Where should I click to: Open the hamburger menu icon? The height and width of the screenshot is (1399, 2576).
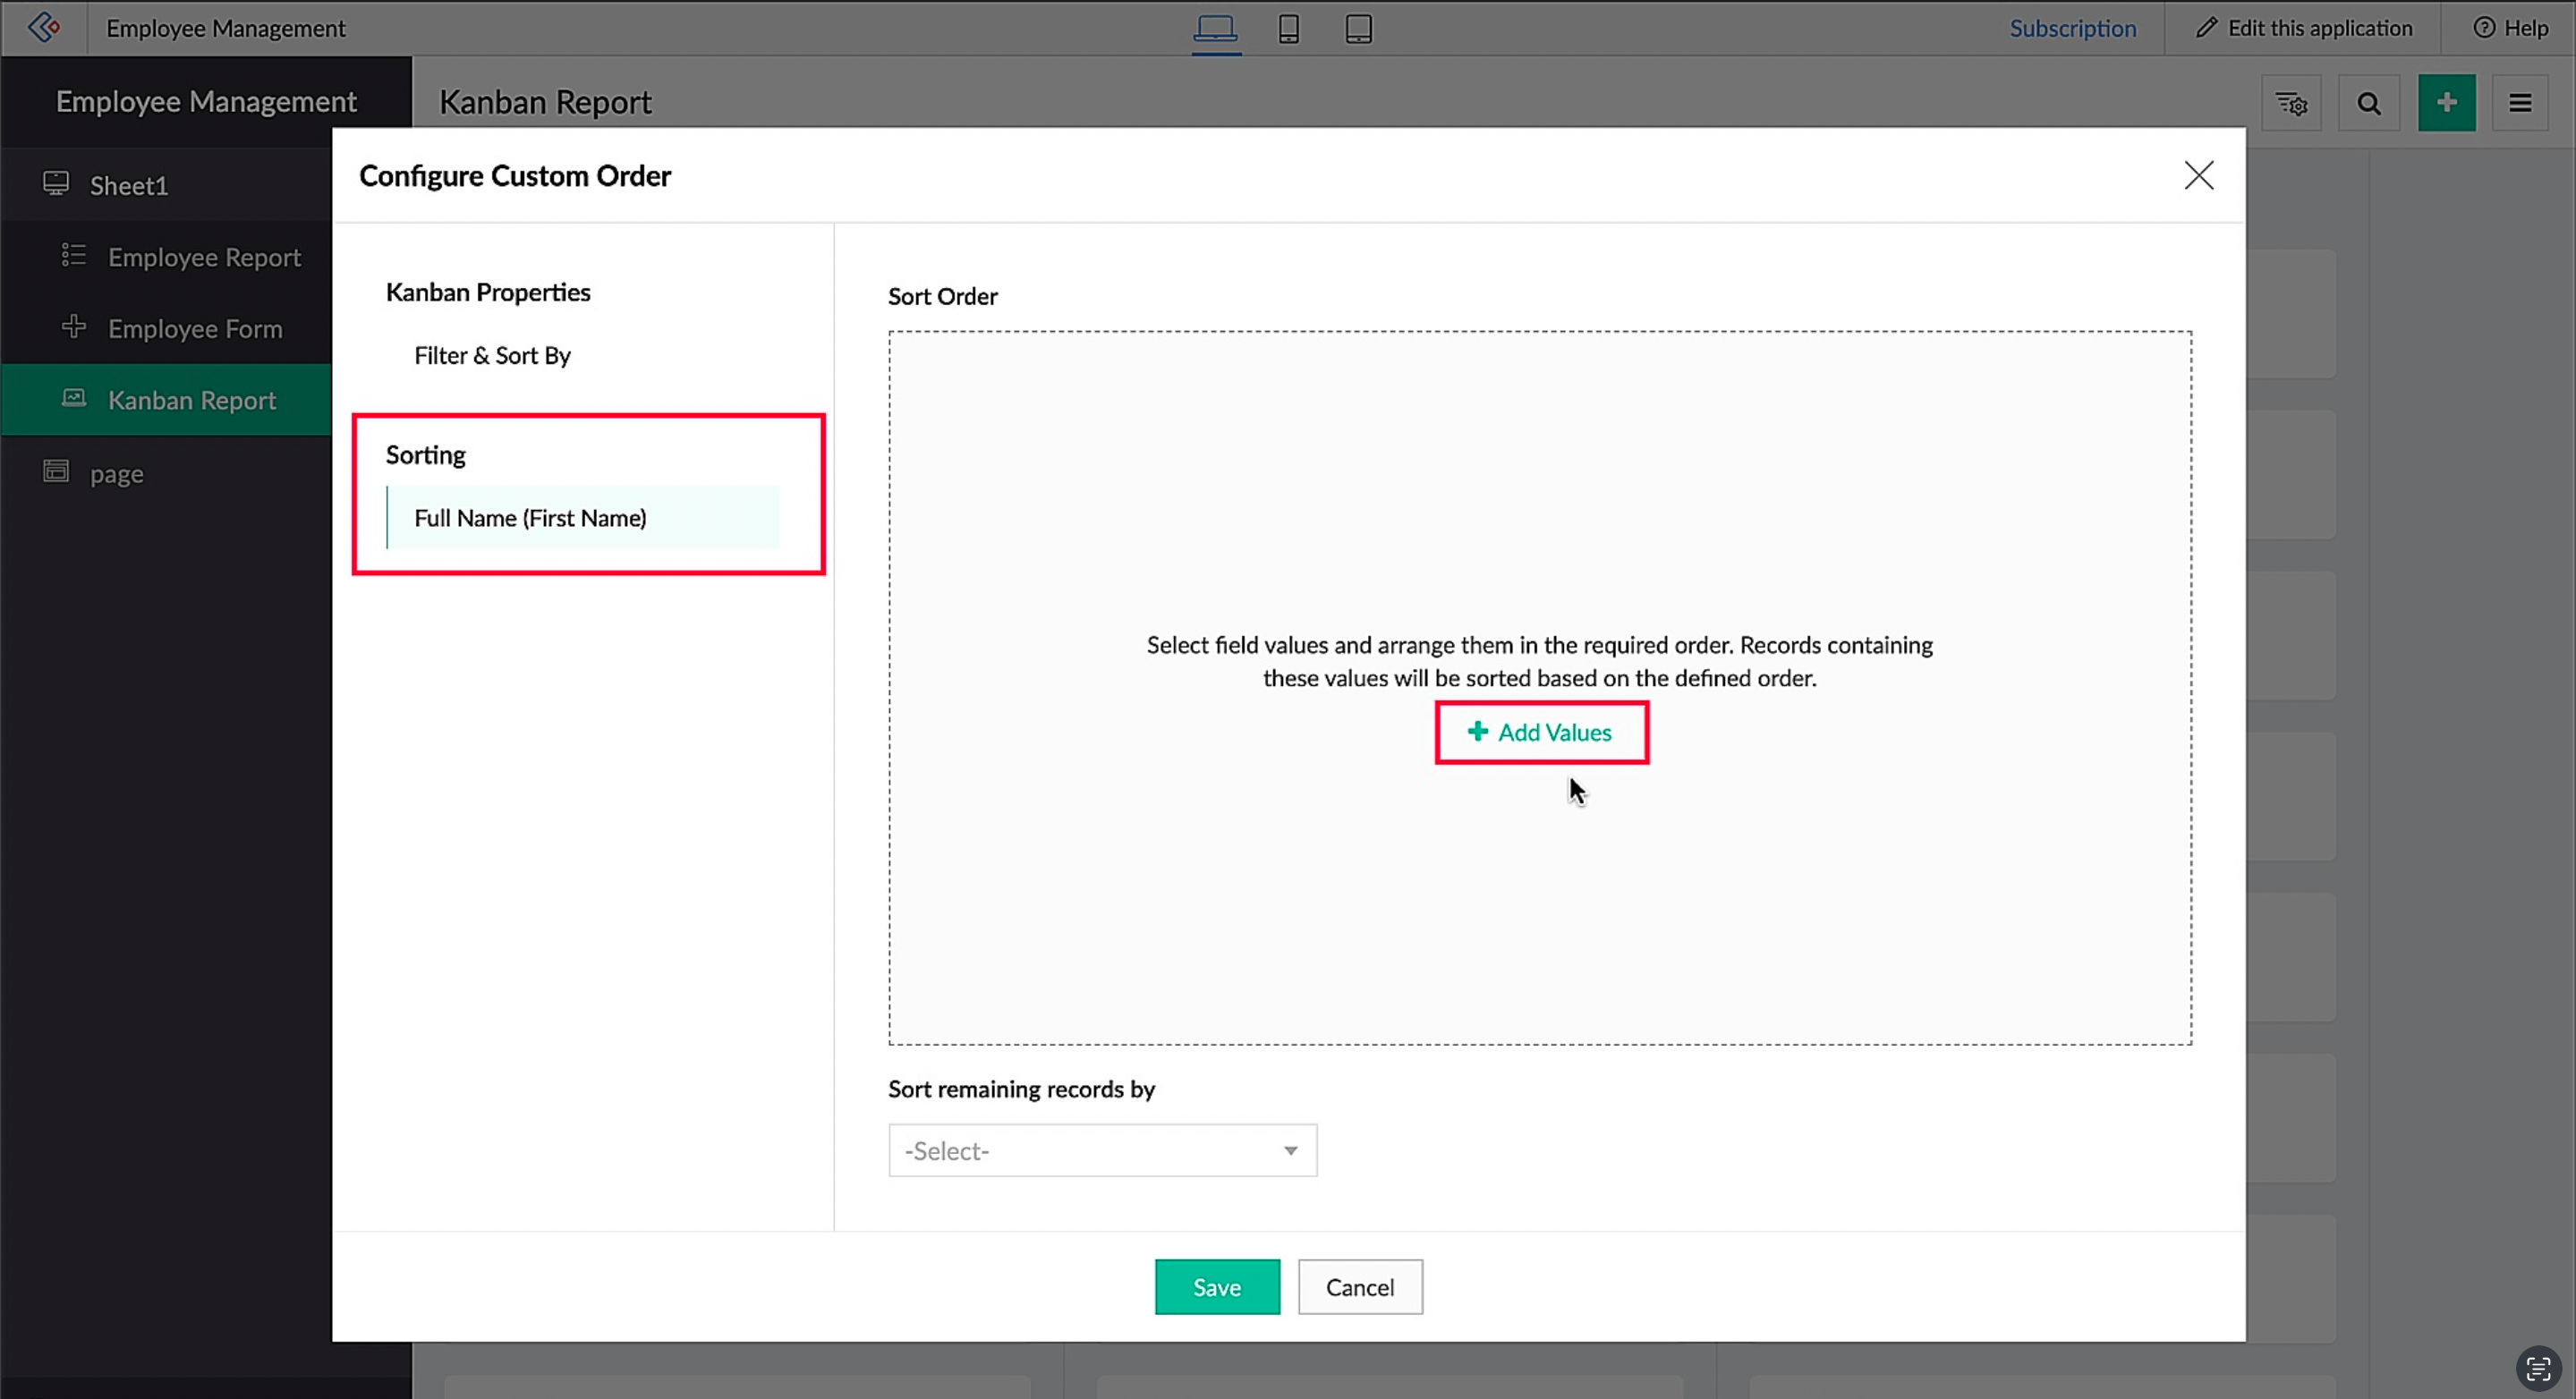(2519, 103)
